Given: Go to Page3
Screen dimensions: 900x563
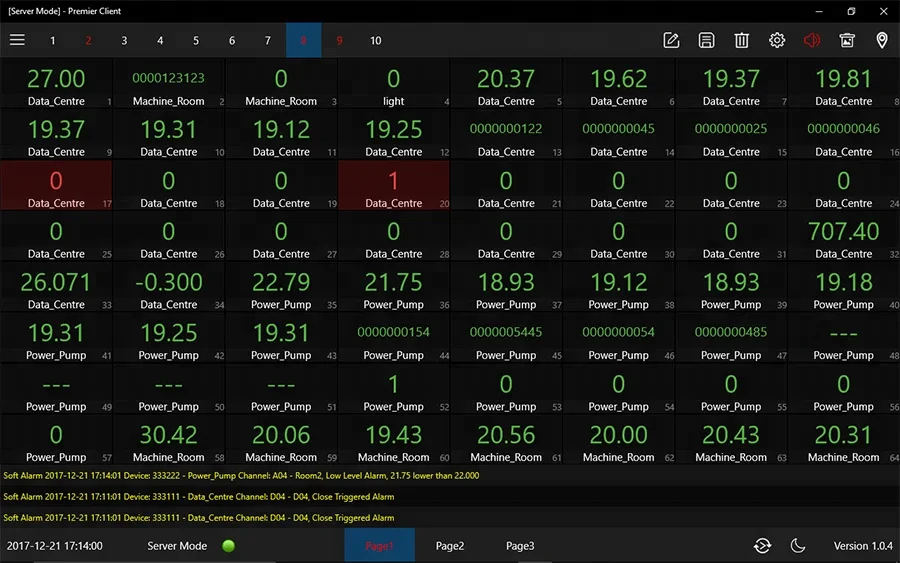Looking at the screenshot, I should [x=520, y=546].
